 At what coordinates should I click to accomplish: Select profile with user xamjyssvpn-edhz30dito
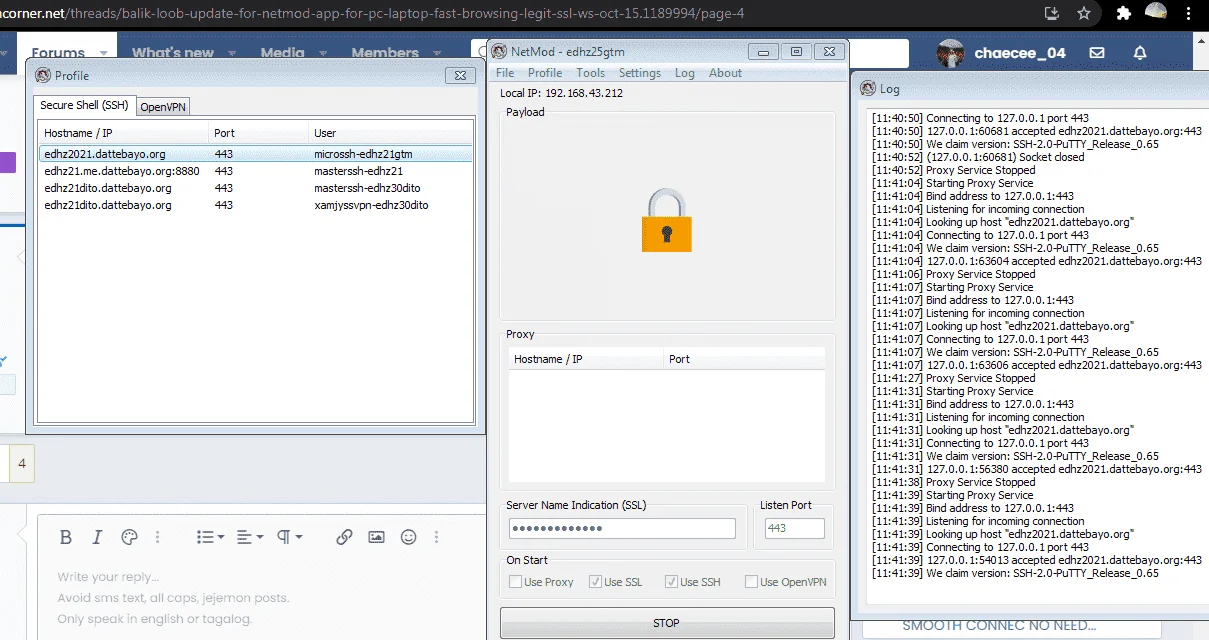click(x=255, y=205)
